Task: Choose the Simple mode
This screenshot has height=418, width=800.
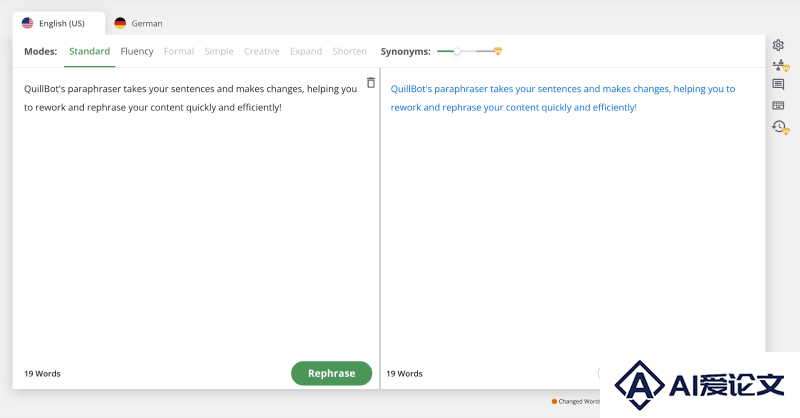Action: [x=219, y=51]
